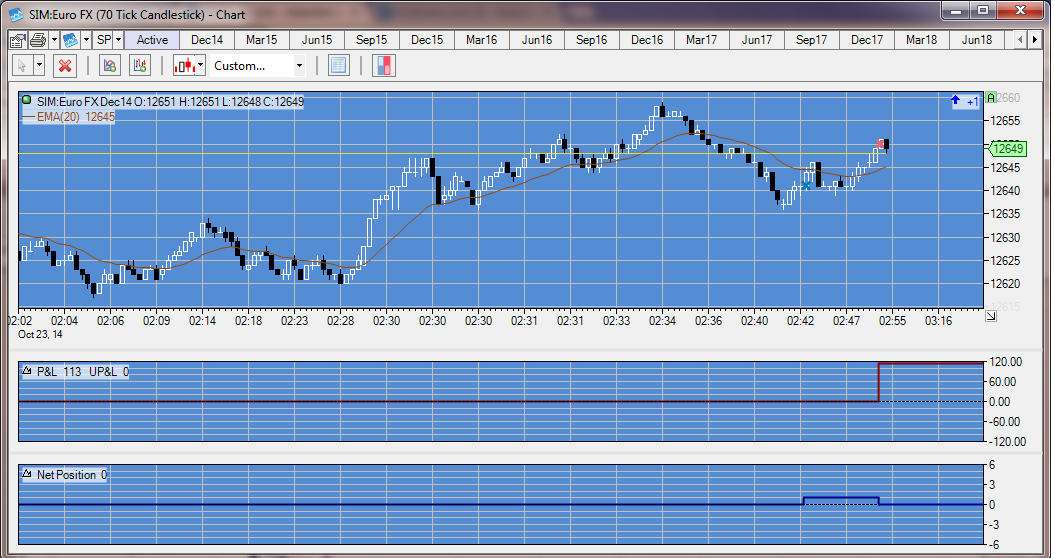Click the blue-red color bars icon
The width and height of the screenshot is (1054, 558).
tap(384, 66)
